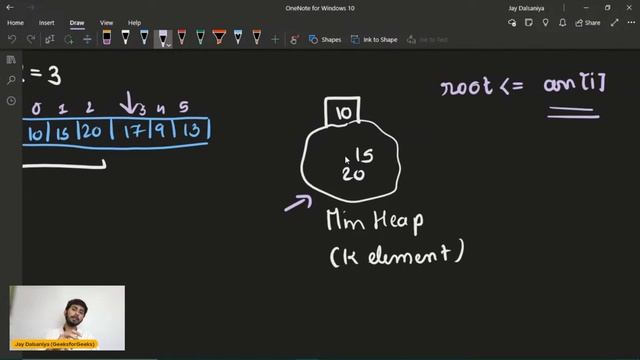This screenshot has width=640, height=360.
Task: Enter full screen mode with diagonal arrow icon
Action: coord(614,23)
